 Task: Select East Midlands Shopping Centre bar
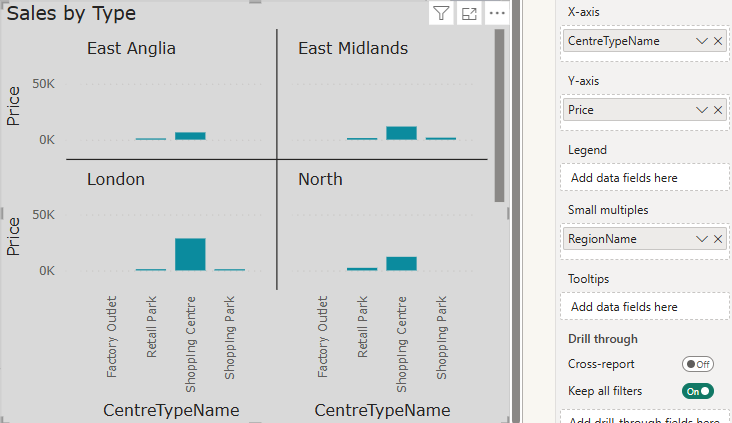[x=401, y=133]
